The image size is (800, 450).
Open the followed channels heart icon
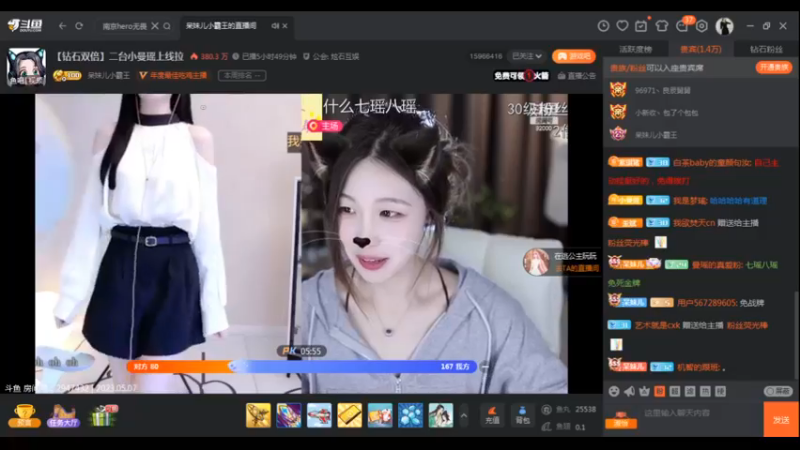[x=622, y=26]
